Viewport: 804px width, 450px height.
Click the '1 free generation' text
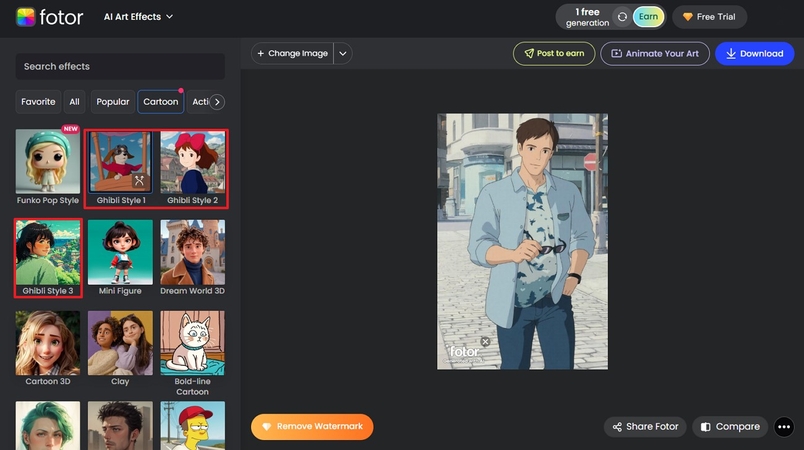[587, 17]
